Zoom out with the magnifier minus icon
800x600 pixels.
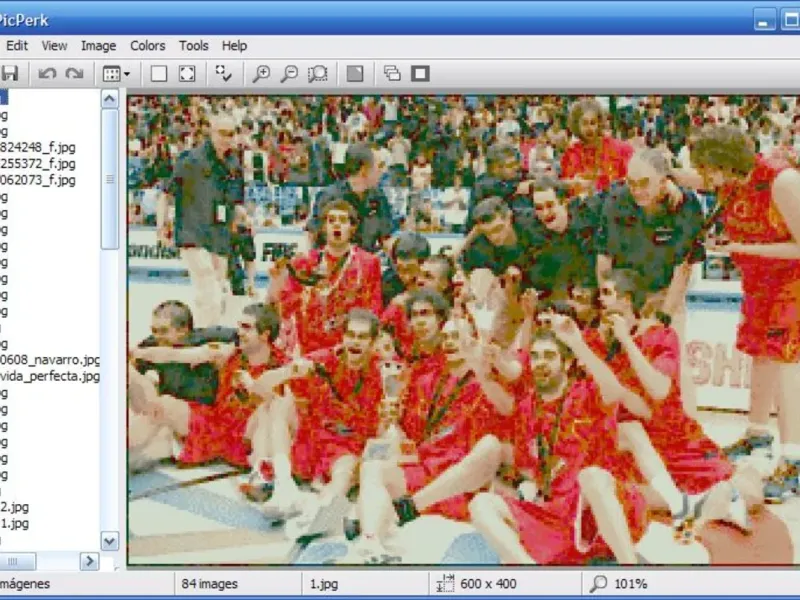click(289, 73)
